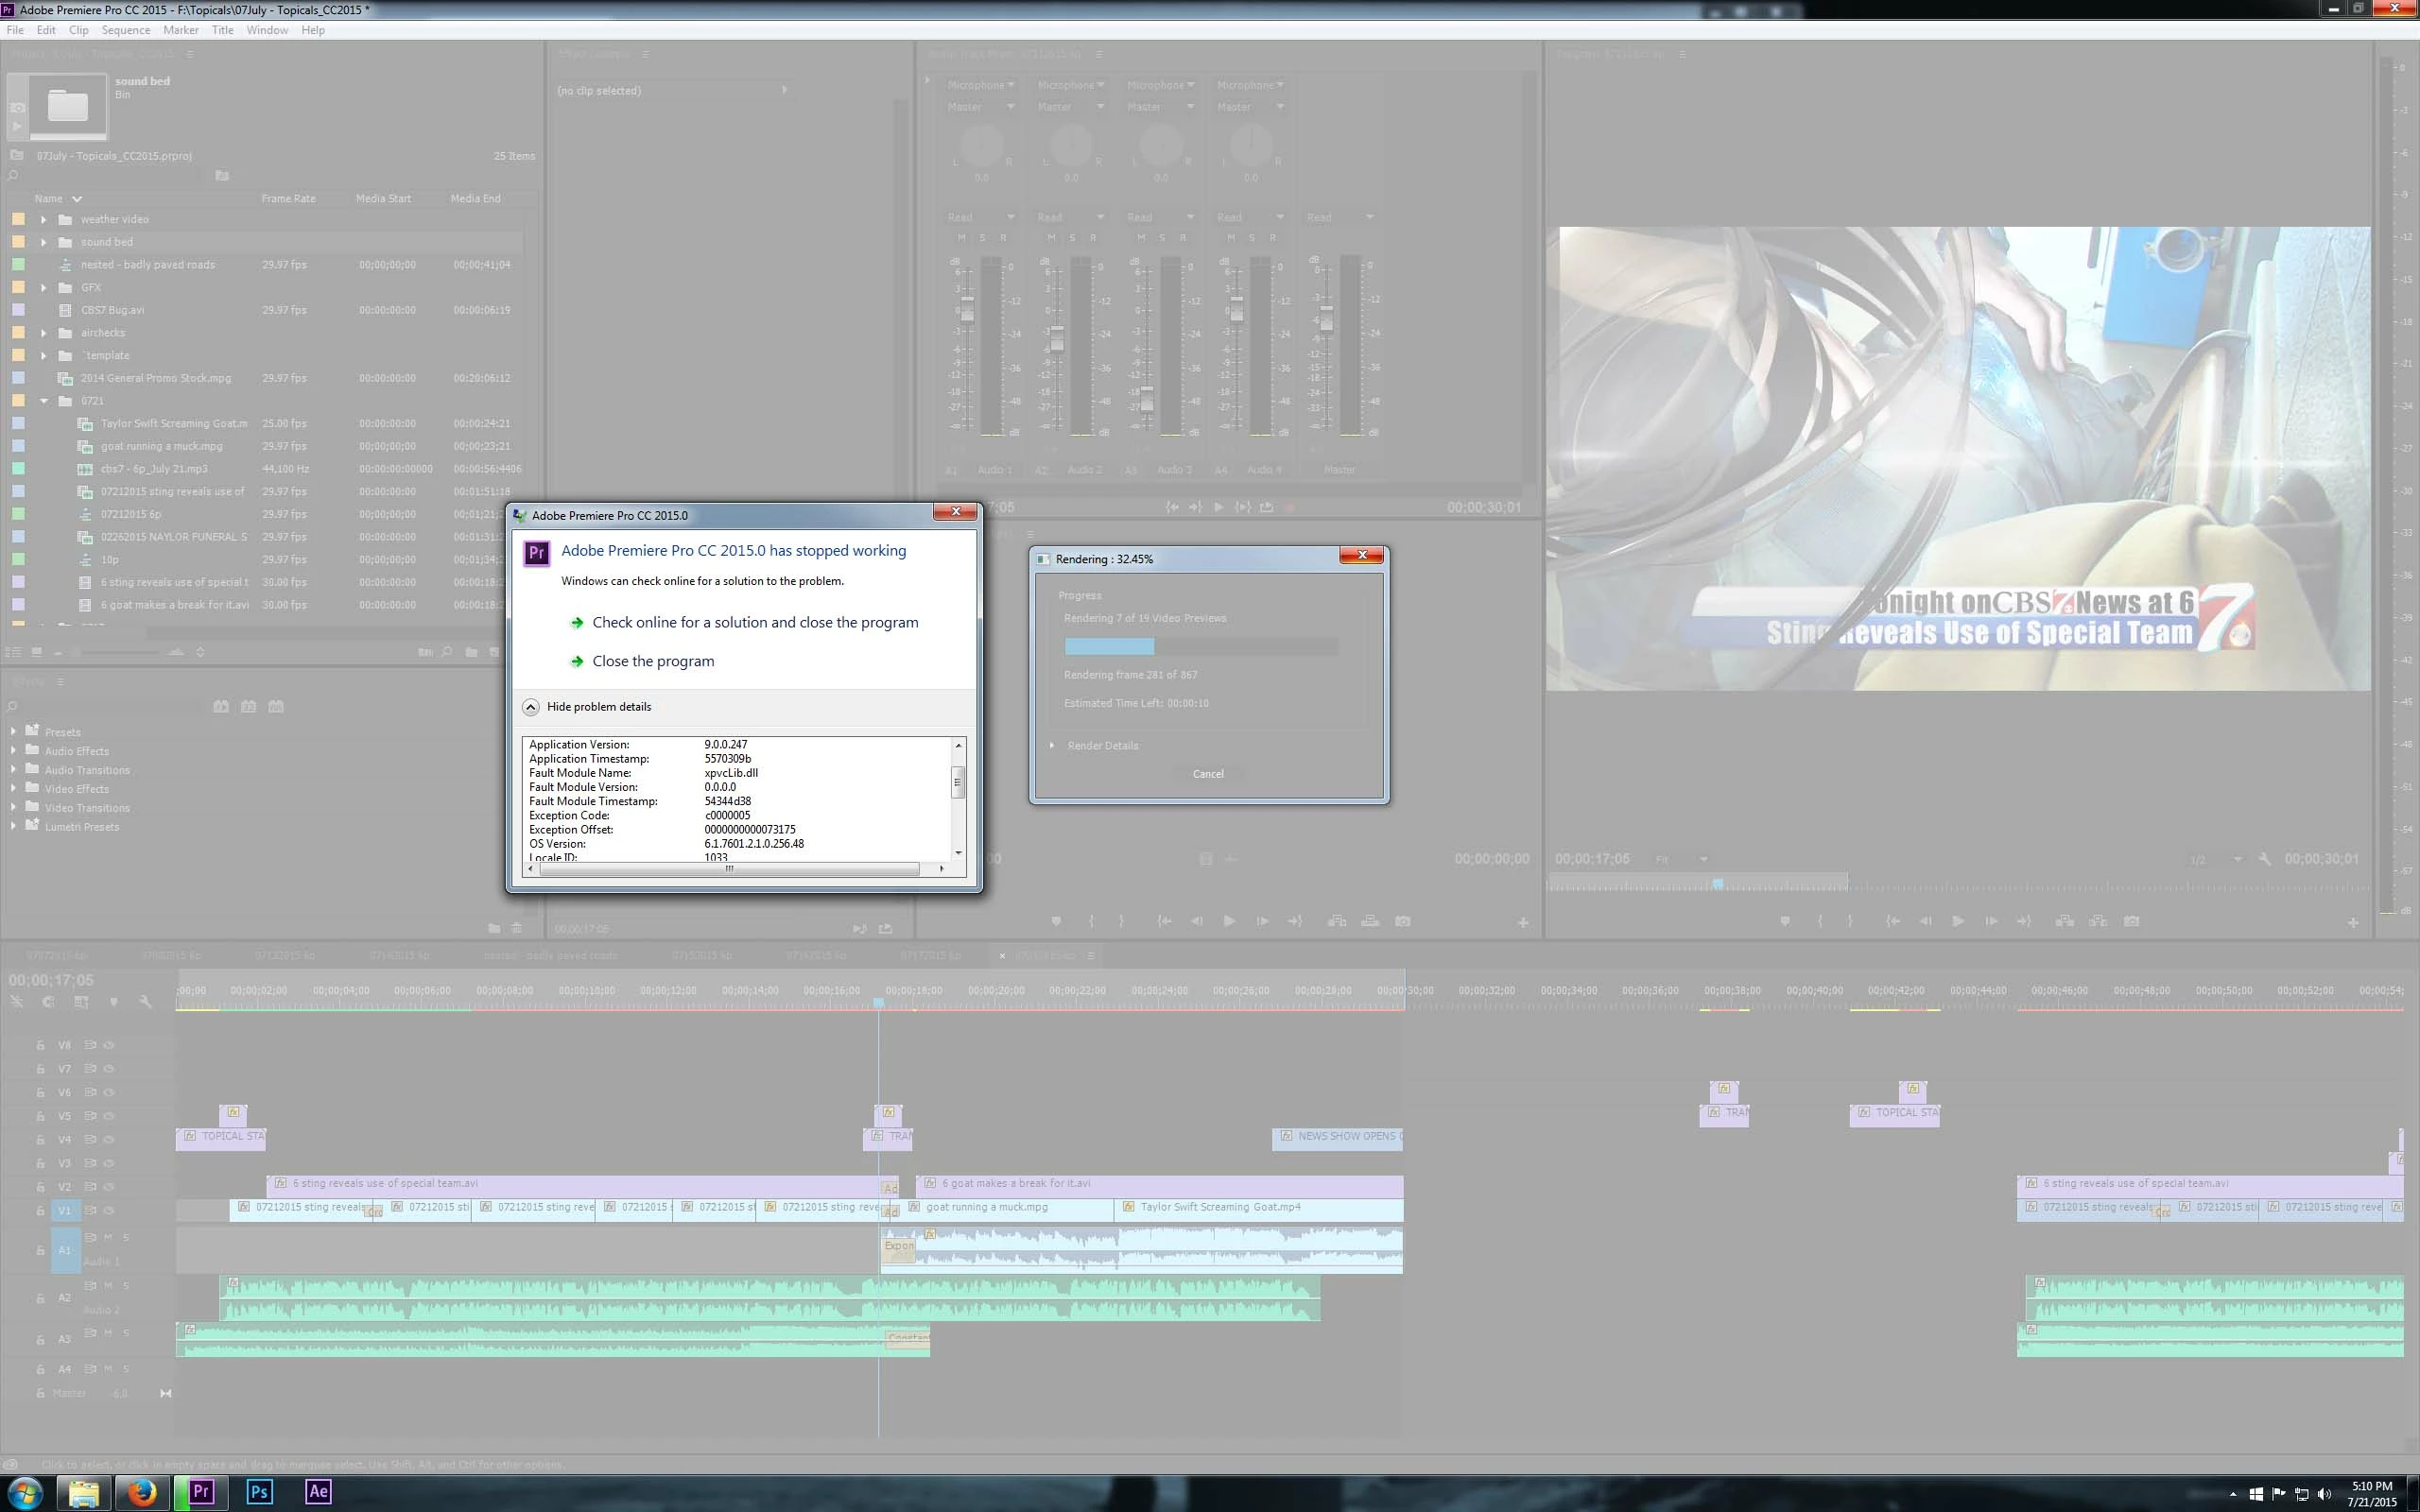2420x1512 pixels.
Task: Cancel the rendering progress dialog
Action: pos(1207,774)
